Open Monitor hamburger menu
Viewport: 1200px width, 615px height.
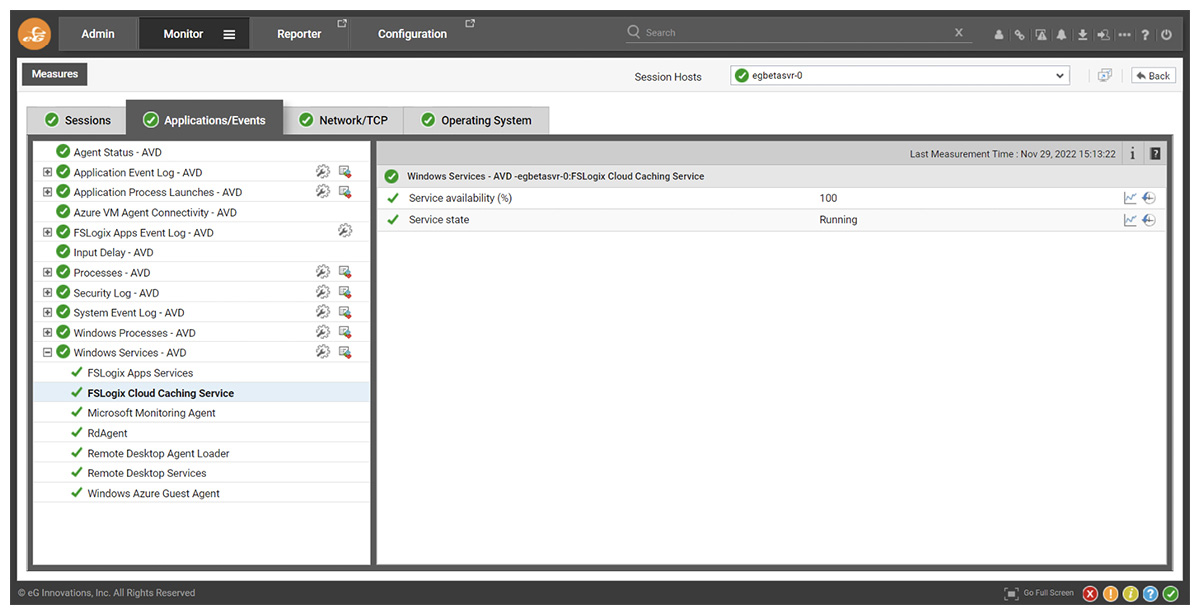[x=229, y=34]
